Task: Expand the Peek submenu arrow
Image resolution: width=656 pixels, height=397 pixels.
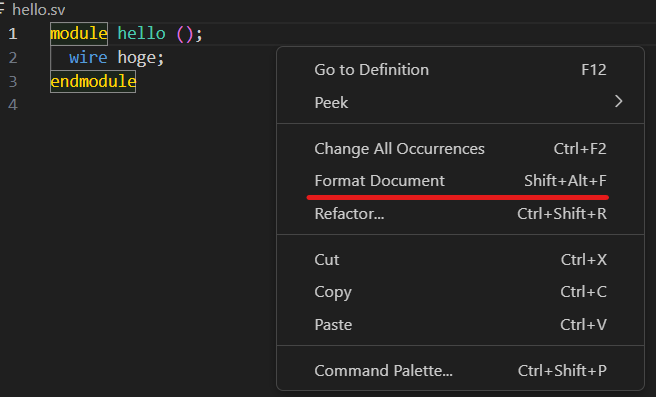Action: click(x=618, y=102)
